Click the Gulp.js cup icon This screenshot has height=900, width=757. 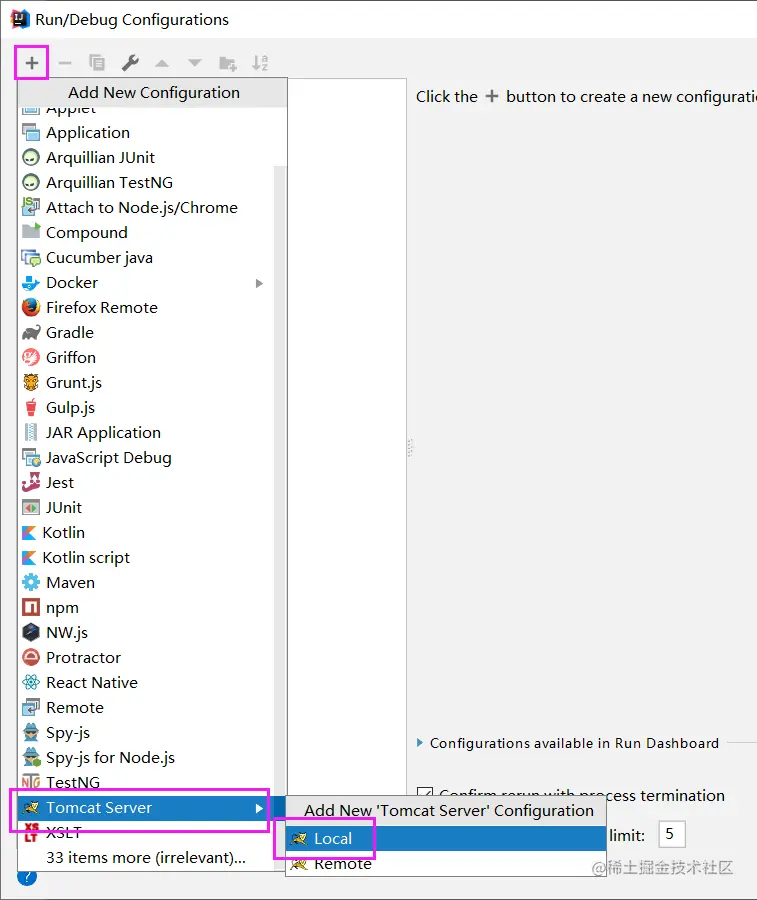31,408
